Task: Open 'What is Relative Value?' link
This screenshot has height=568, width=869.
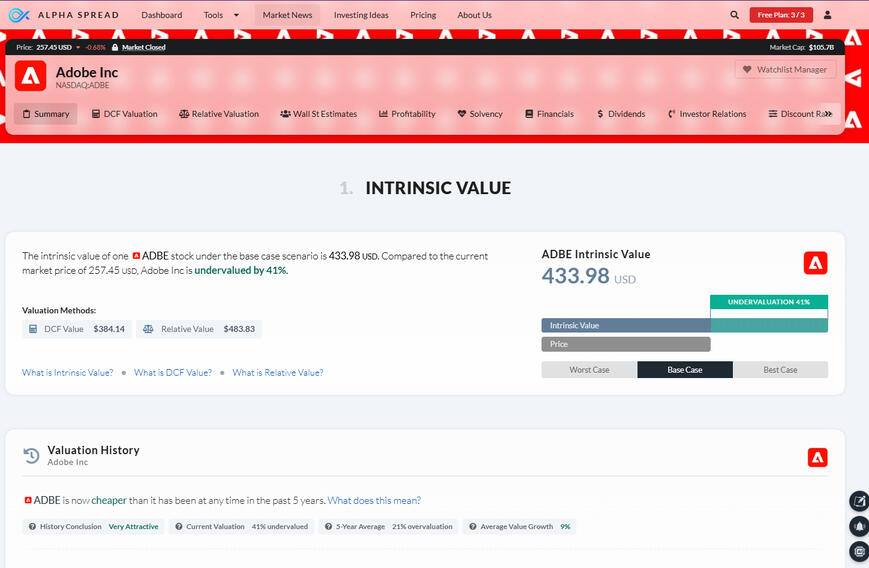Action: click(278, 373)
